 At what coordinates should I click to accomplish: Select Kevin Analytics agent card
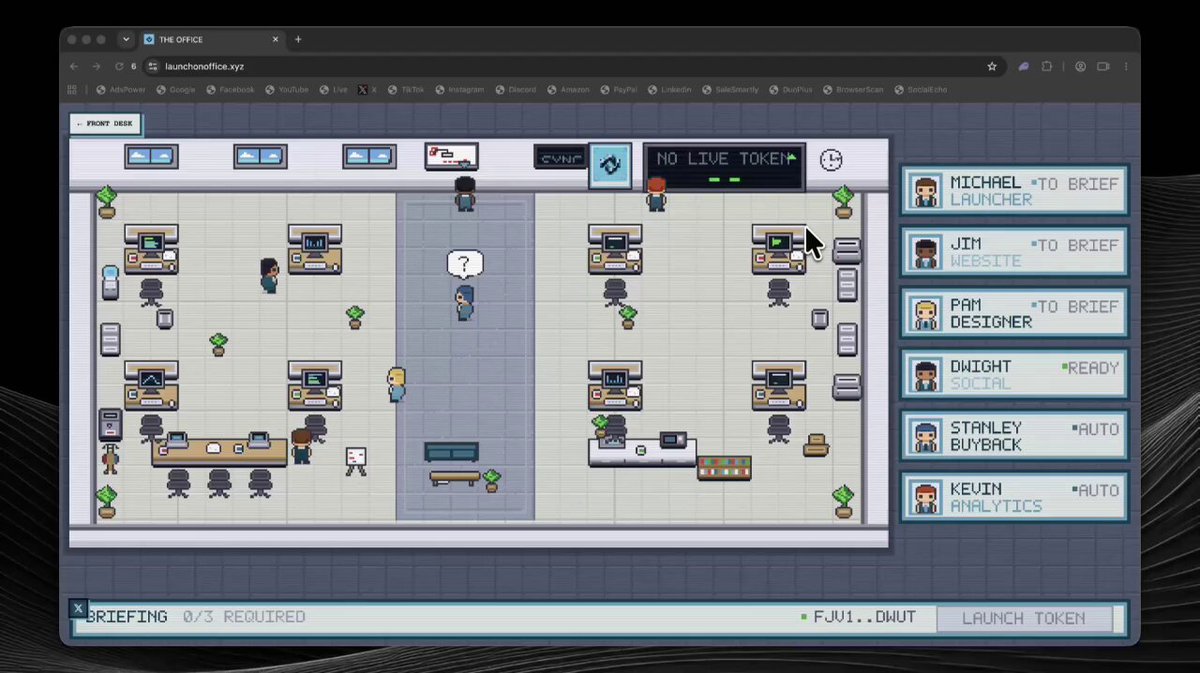pyautogui.click(x=1015, y=497)
